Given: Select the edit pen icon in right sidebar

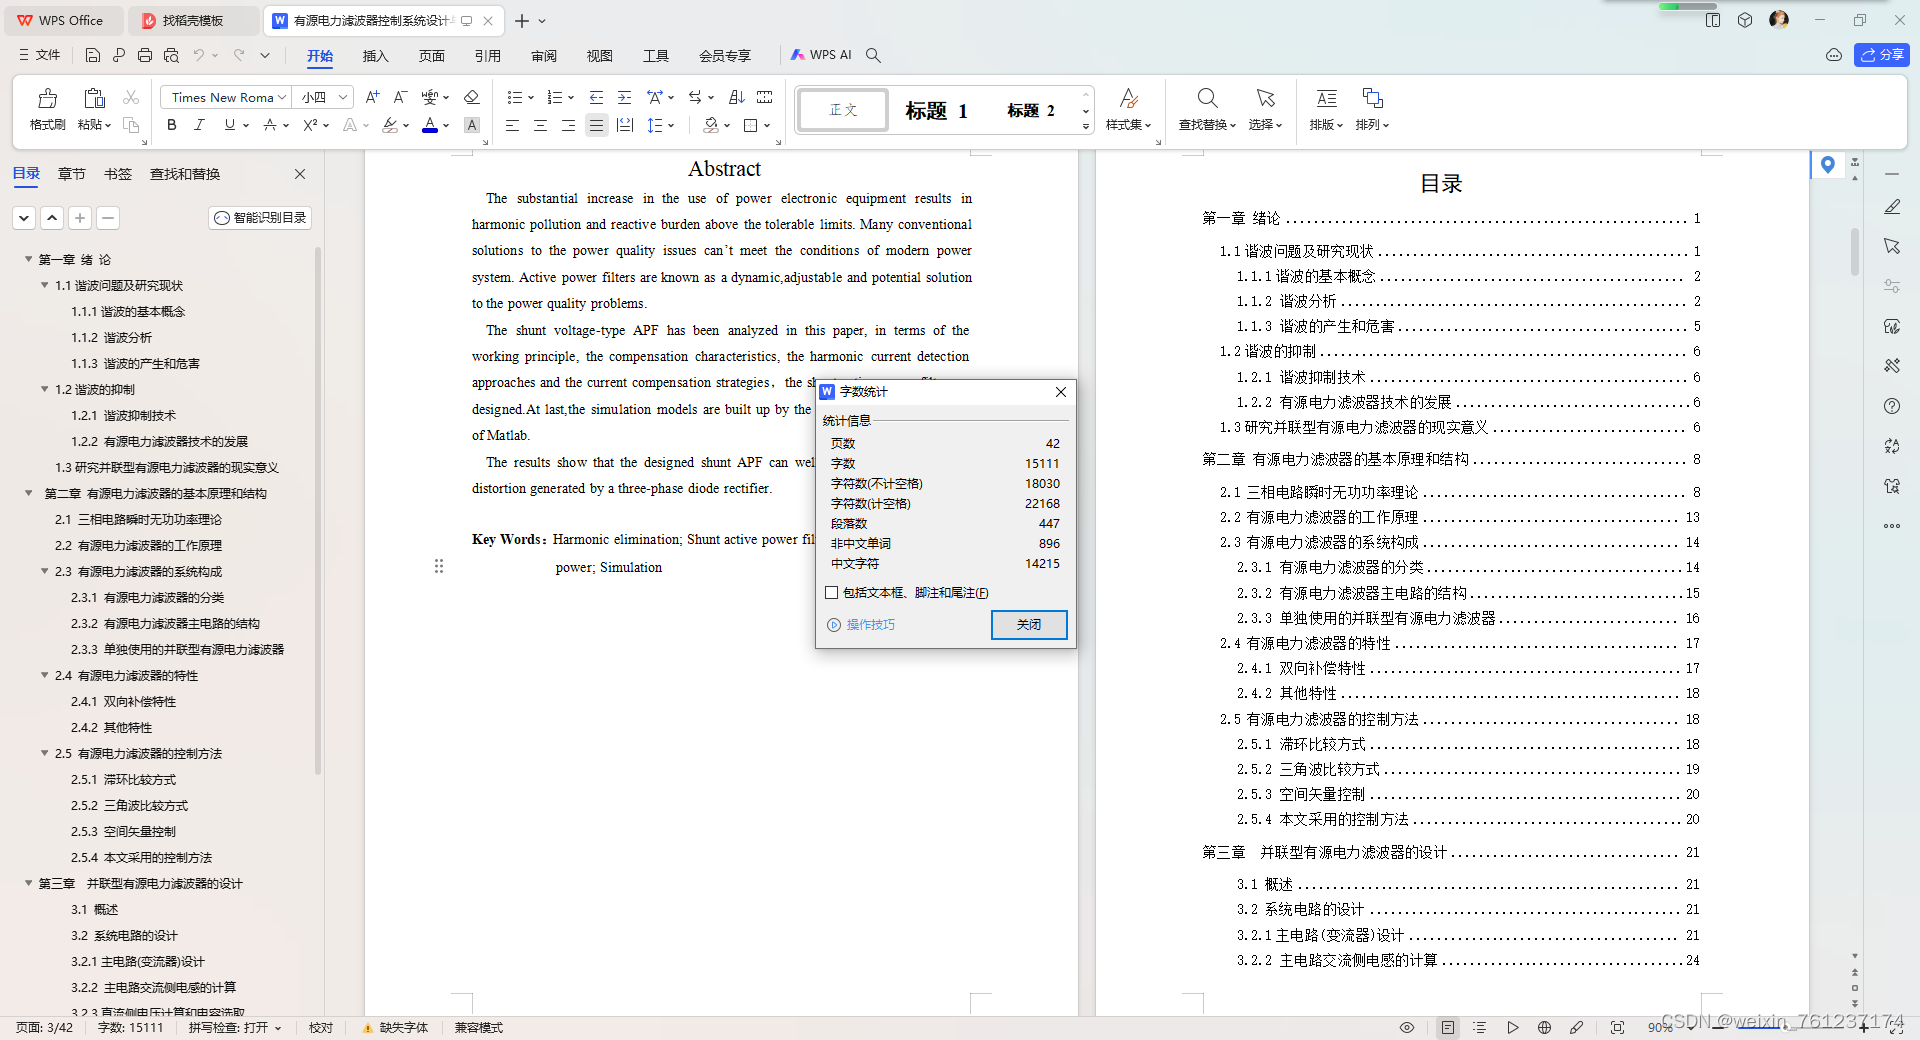Looking at the screenshot, I should [1892, 207].
